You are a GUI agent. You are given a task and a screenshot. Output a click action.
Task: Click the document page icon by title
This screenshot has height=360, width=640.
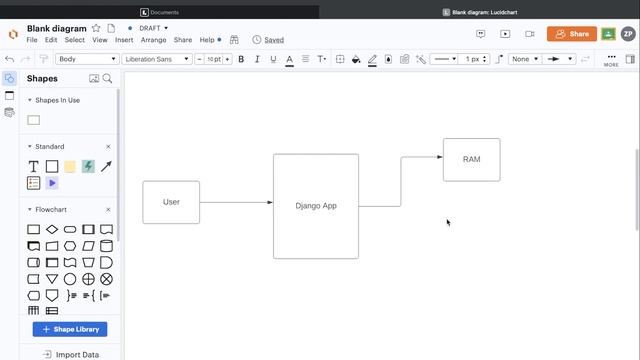[x=111, y=28]
